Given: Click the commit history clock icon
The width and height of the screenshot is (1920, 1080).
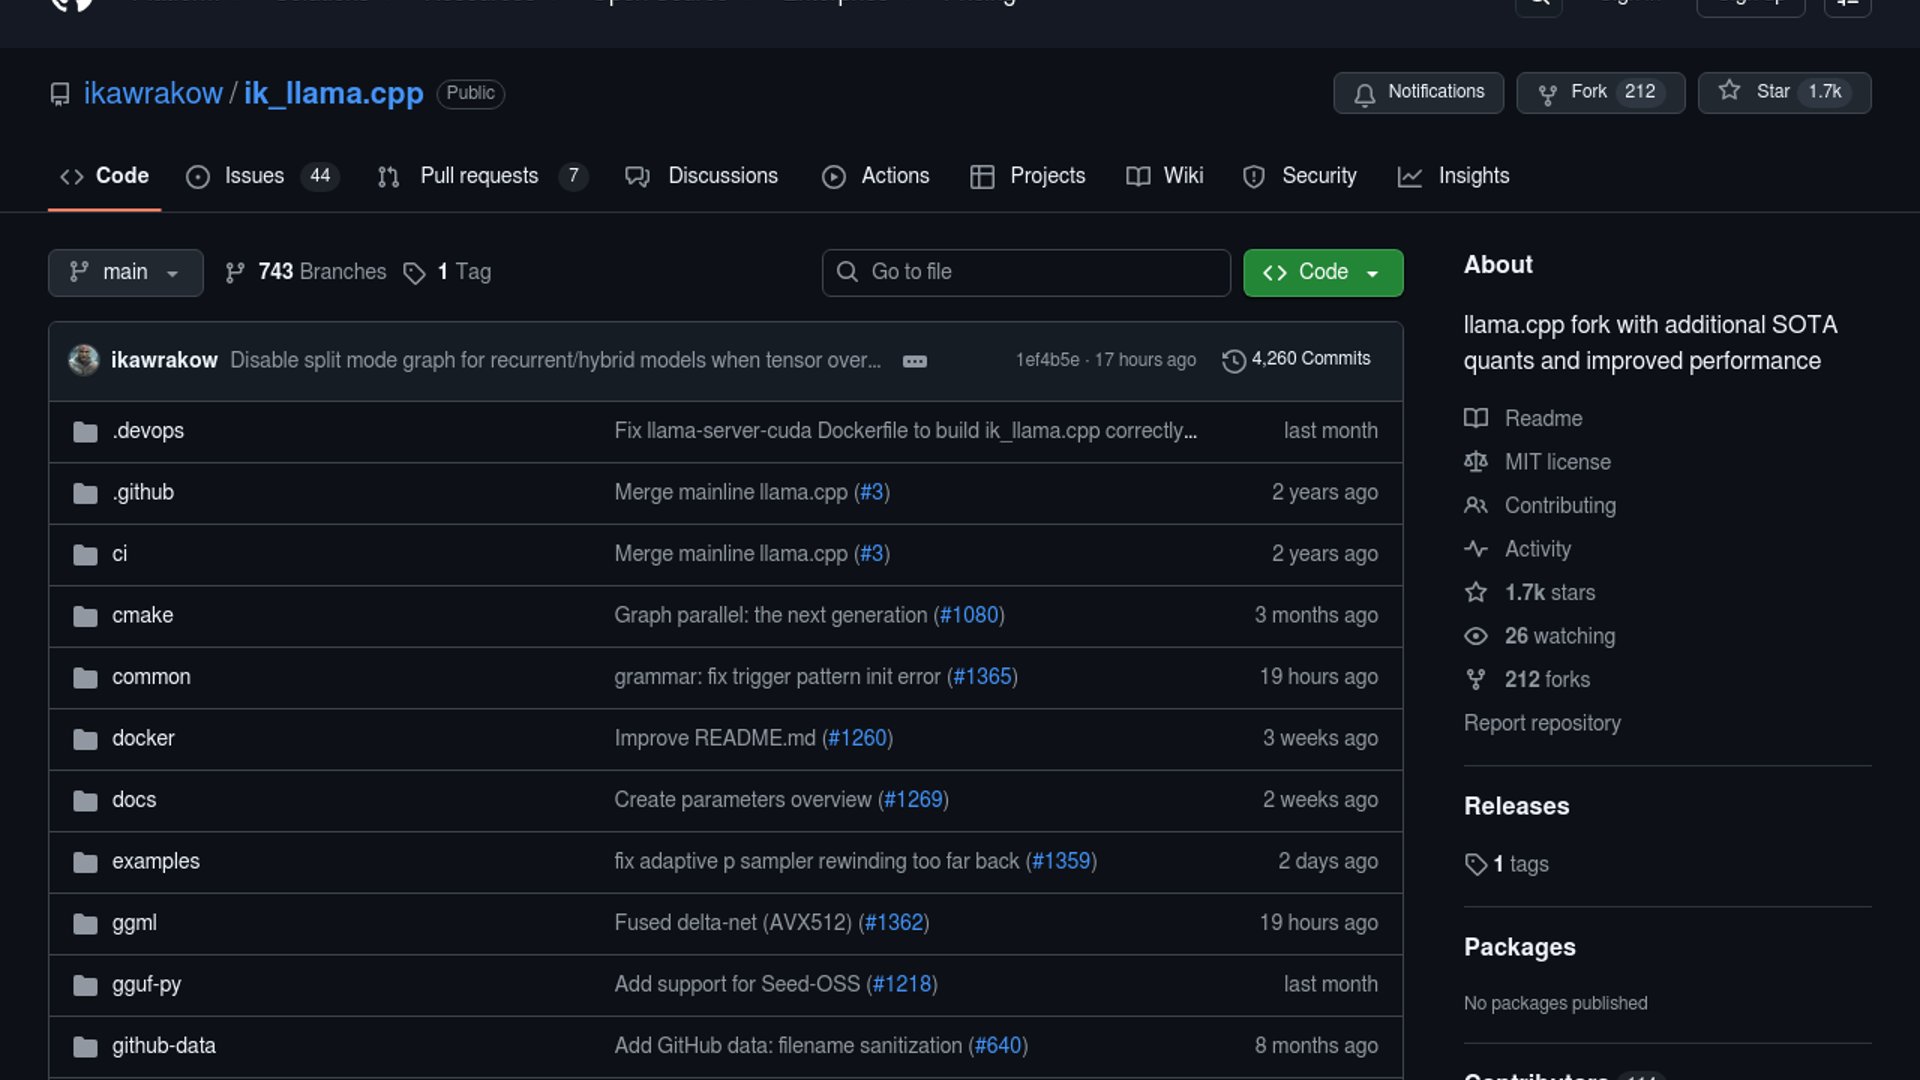Looking at the screenshot, I should click(1233, 360).
